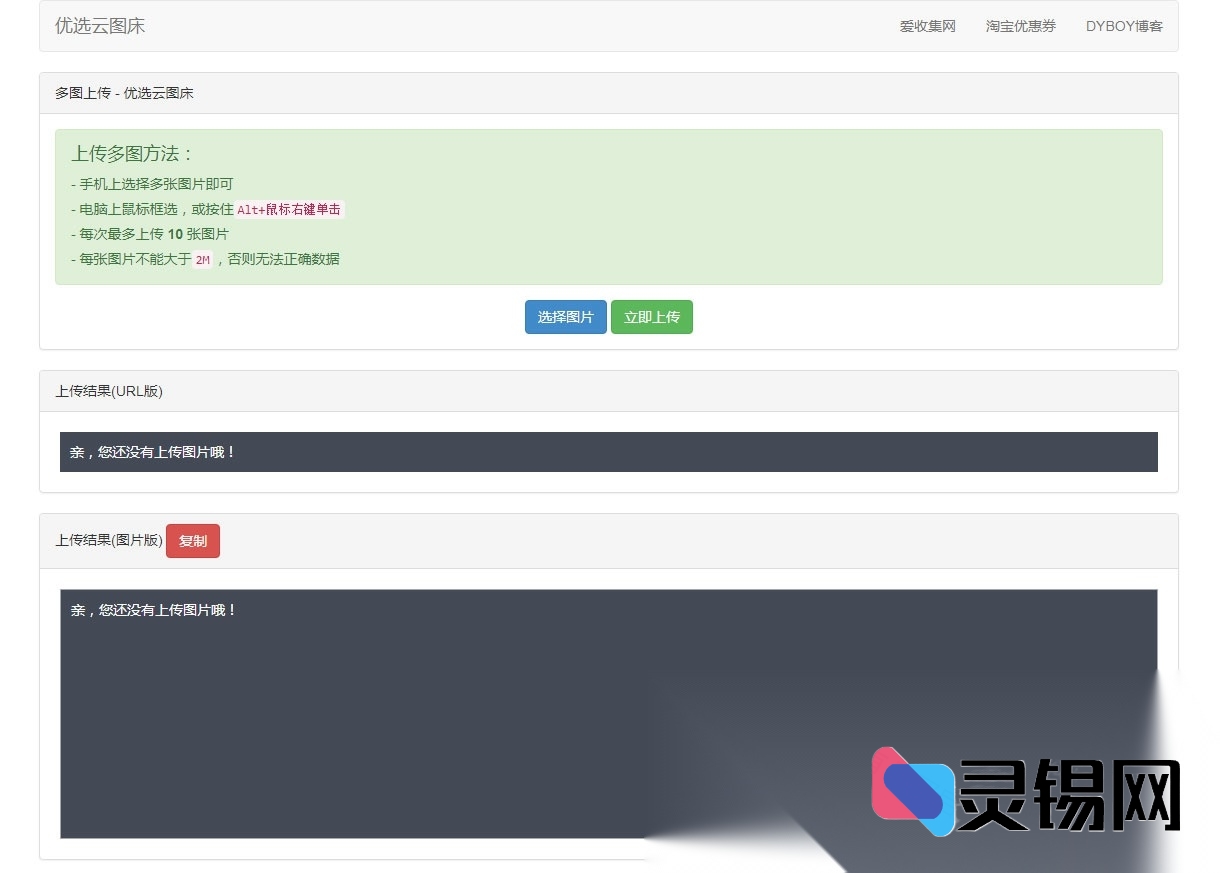Click the 2M highlighted size label
This screenshot has width=1220, height=873.
[203, 258]
